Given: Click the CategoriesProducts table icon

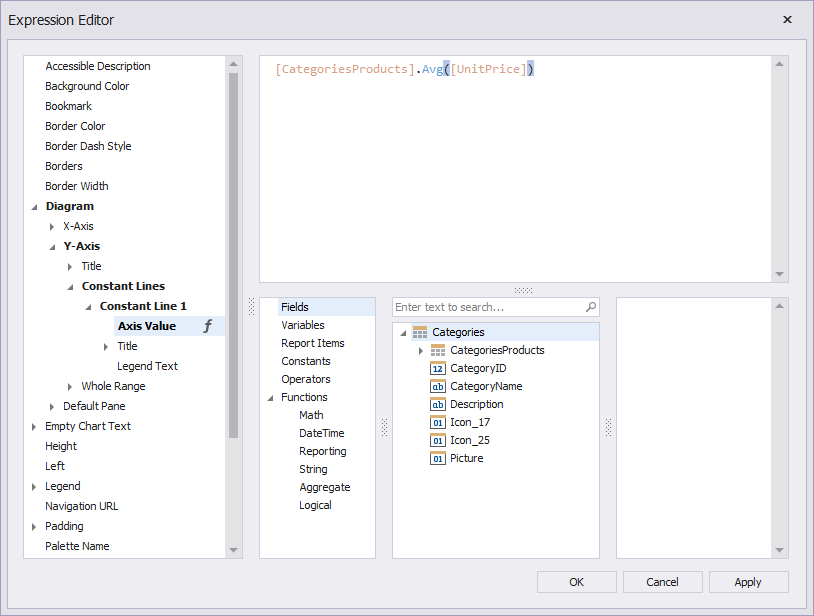Looking at the screenshot, I should (438, 350).
